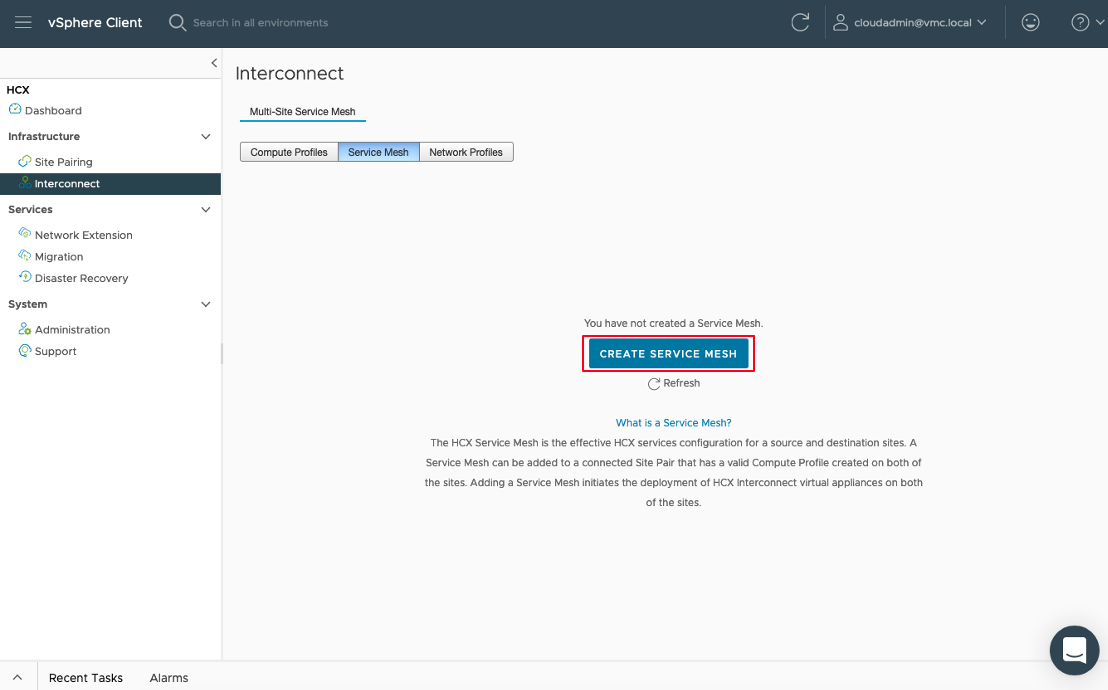Collapse the System section

pyautogui.click(x=206, y=304)
